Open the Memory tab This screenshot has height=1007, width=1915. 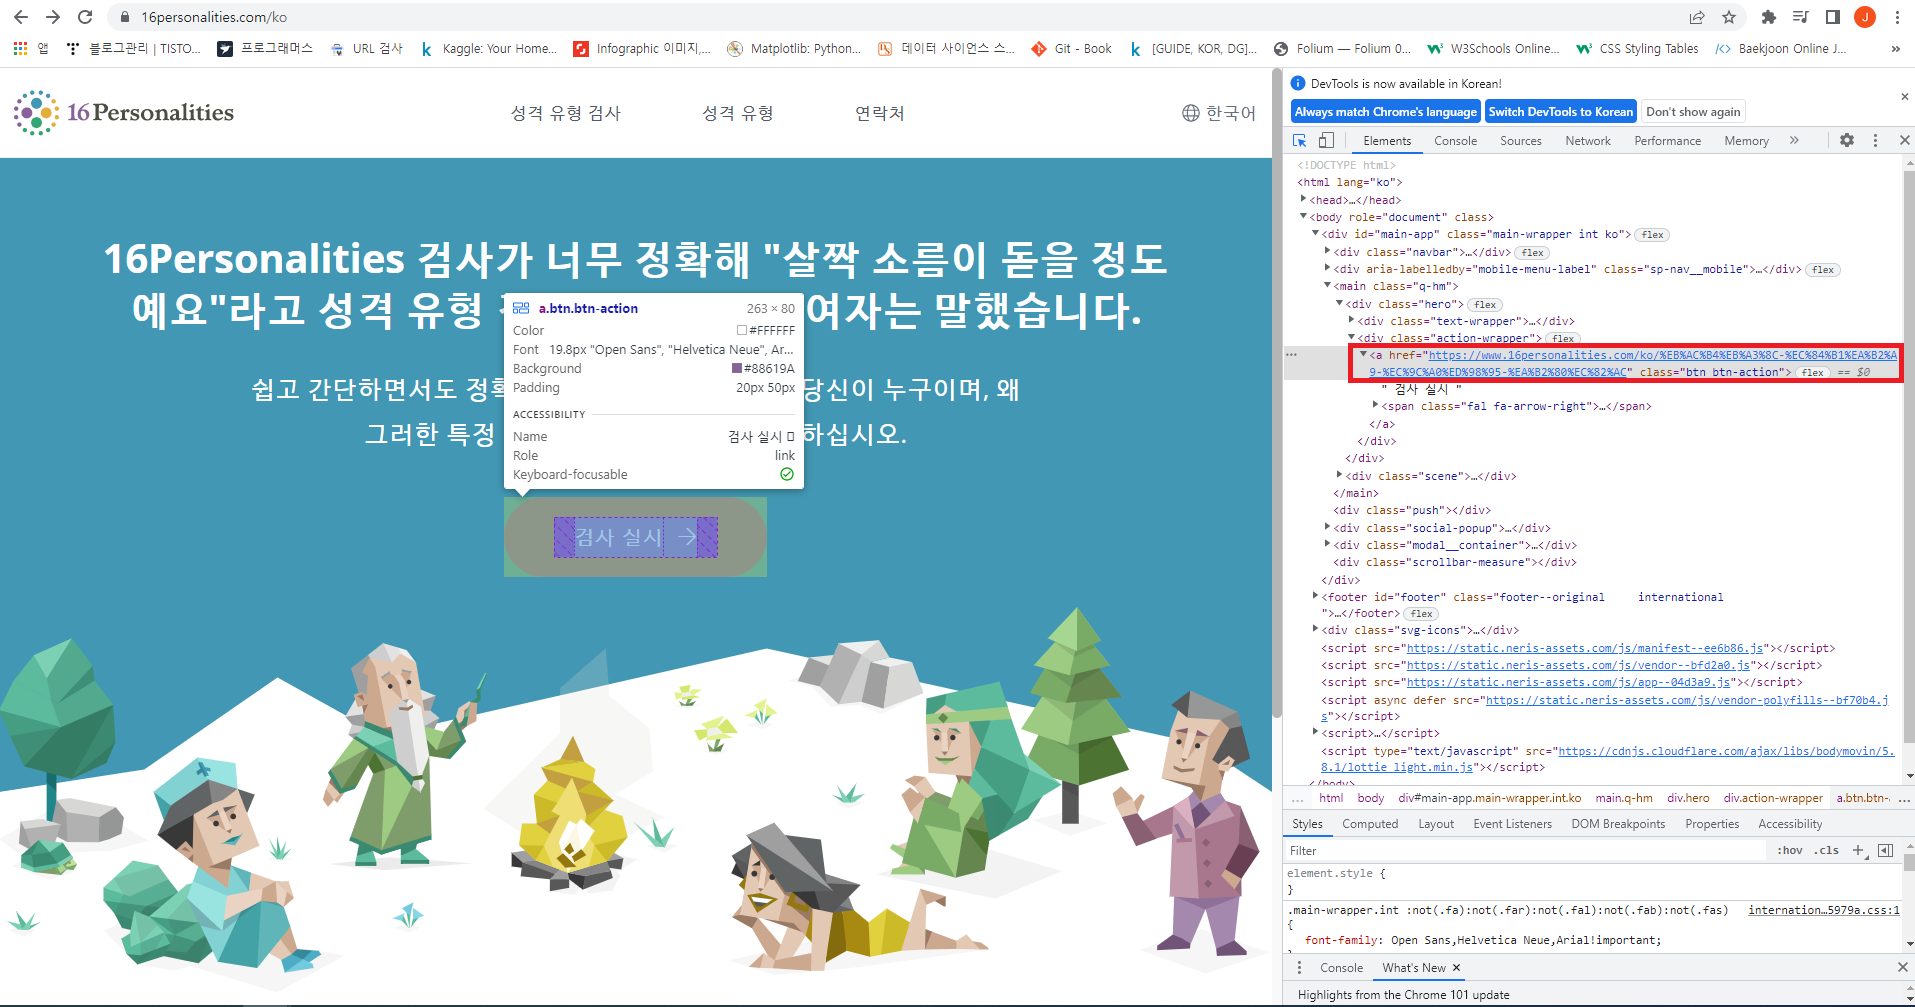pyautogui.click(x=1746, y=141)
